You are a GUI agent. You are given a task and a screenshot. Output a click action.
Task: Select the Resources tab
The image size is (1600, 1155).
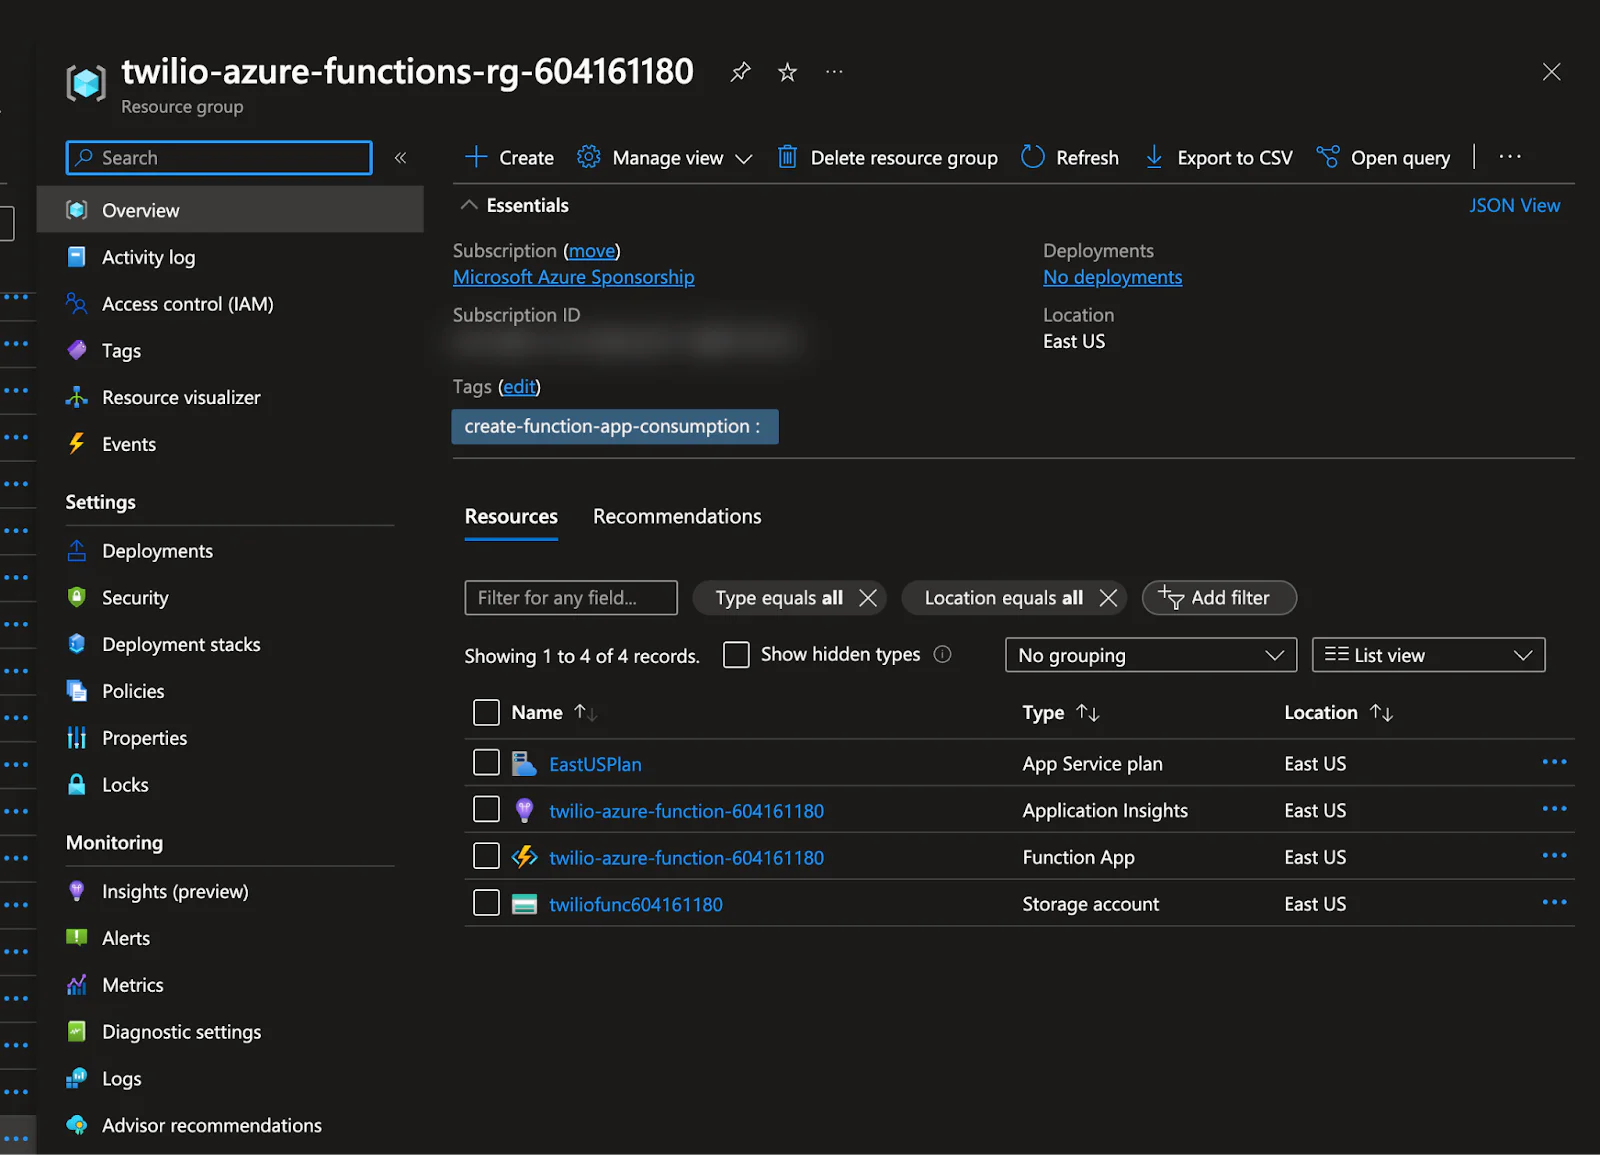[511, 517]
